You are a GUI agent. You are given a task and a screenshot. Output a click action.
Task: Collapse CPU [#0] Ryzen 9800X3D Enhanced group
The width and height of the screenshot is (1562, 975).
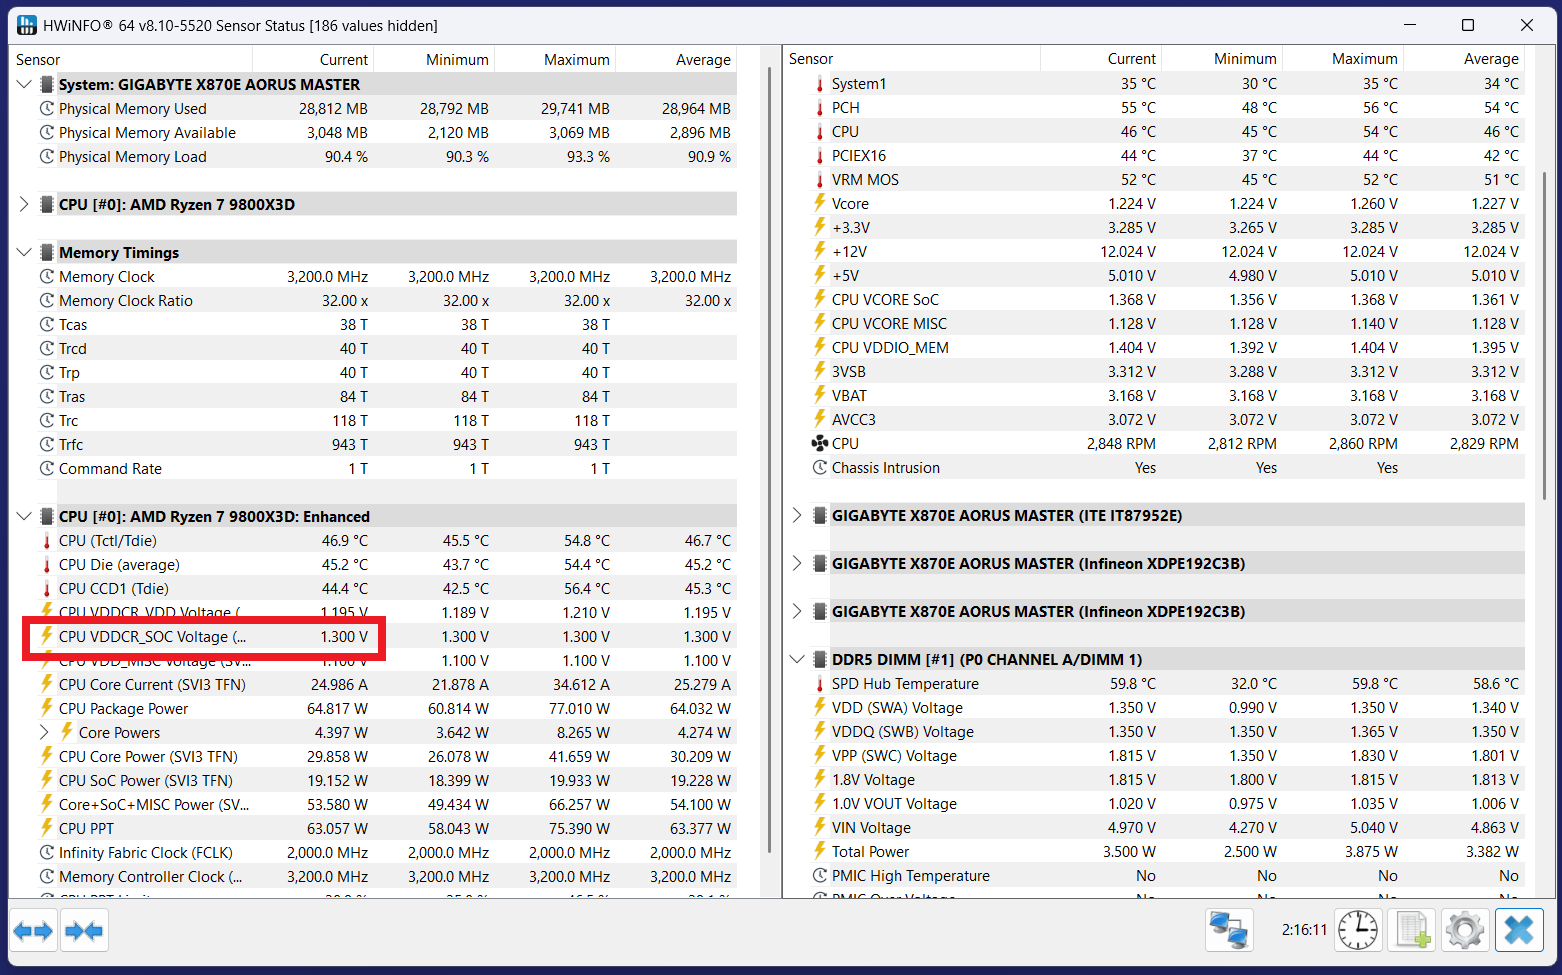click(24, 517)
